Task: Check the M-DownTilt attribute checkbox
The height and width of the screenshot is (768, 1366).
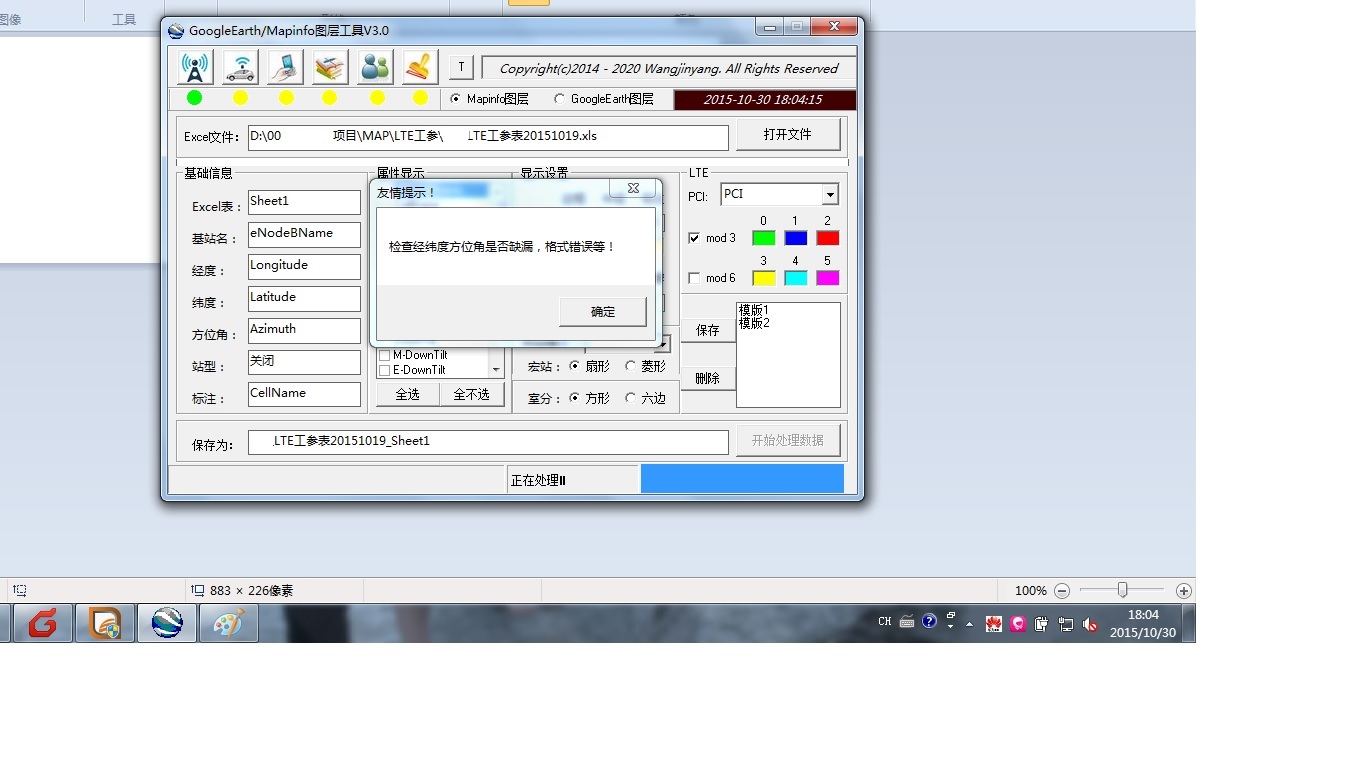Action: click(384, 355)
